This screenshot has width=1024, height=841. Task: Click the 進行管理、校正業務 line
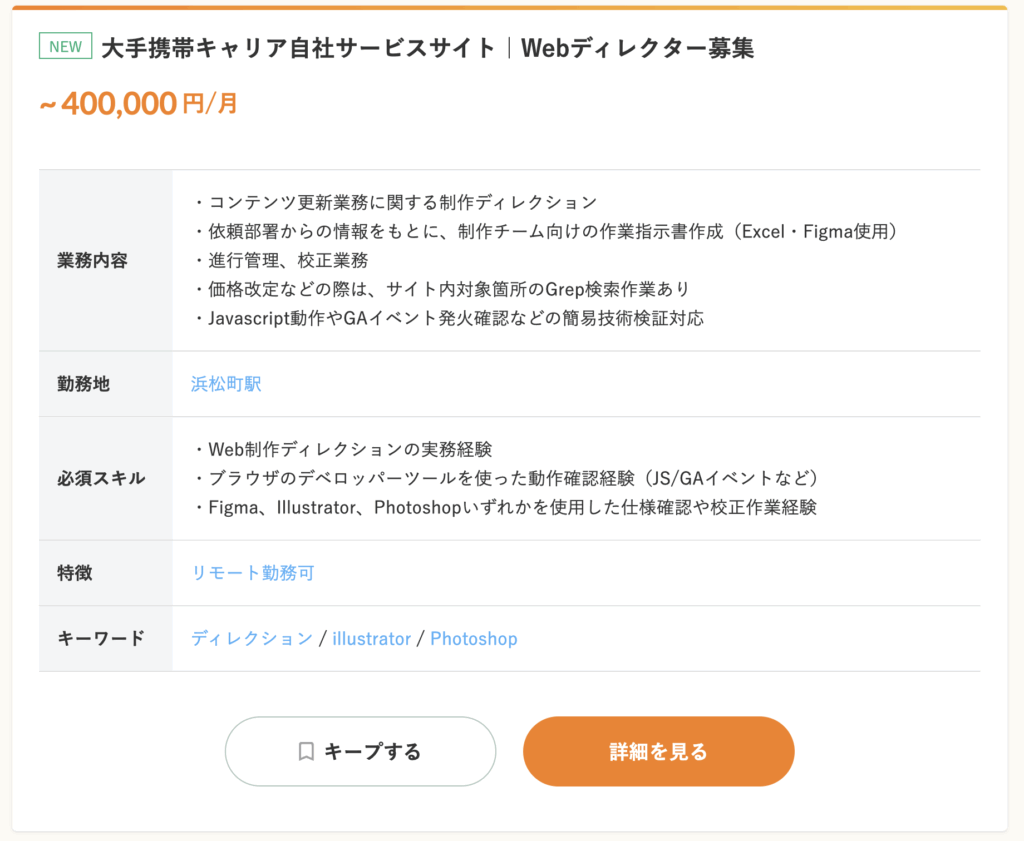click(x=280, y=261)
